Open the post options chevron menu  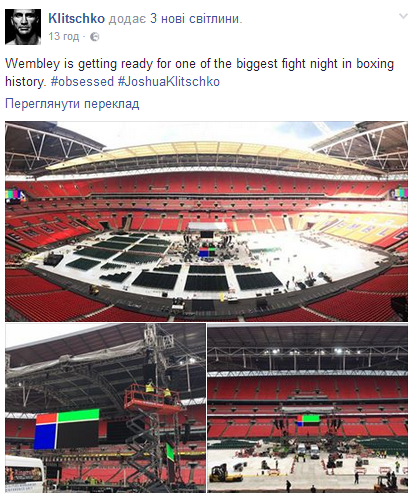click(403, 16)
